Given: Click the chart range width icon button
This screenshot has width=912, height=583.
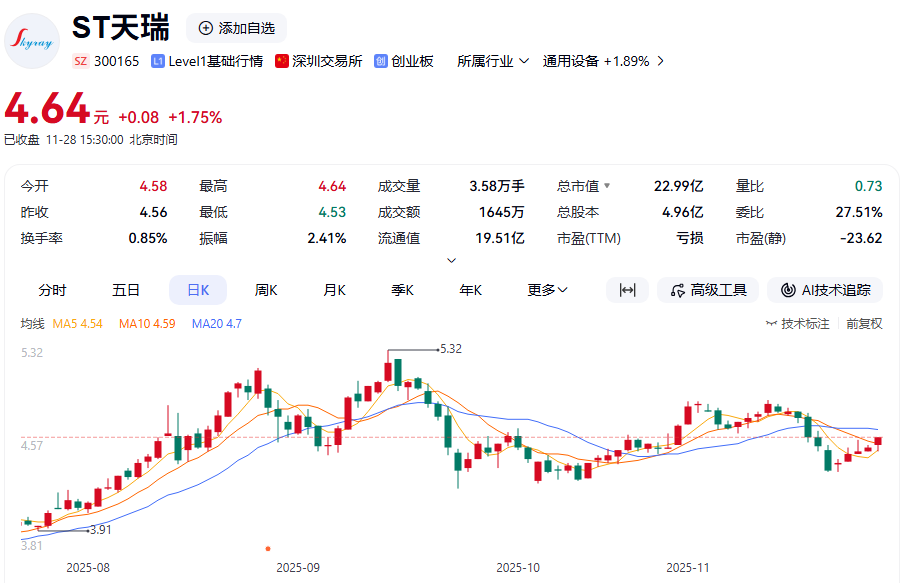Looking at the screenshot, I should [x=627, y=290].
